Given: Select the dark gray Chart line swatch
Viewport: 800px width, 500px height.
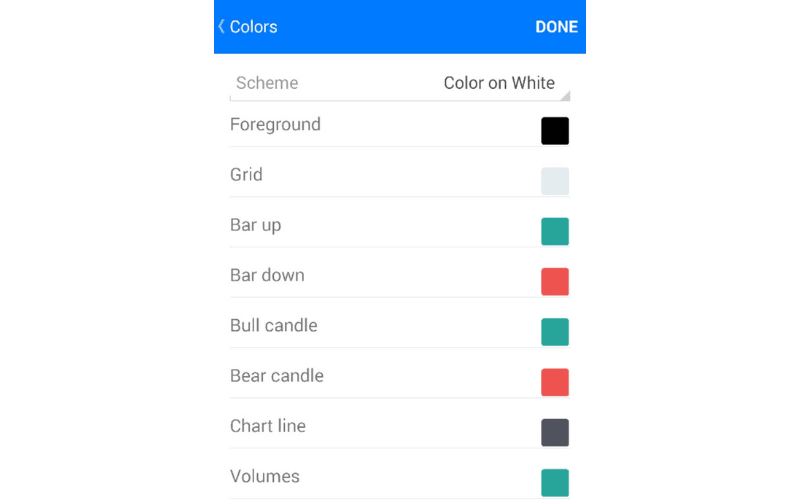Looking at the screenshot, I should point(555,432).
